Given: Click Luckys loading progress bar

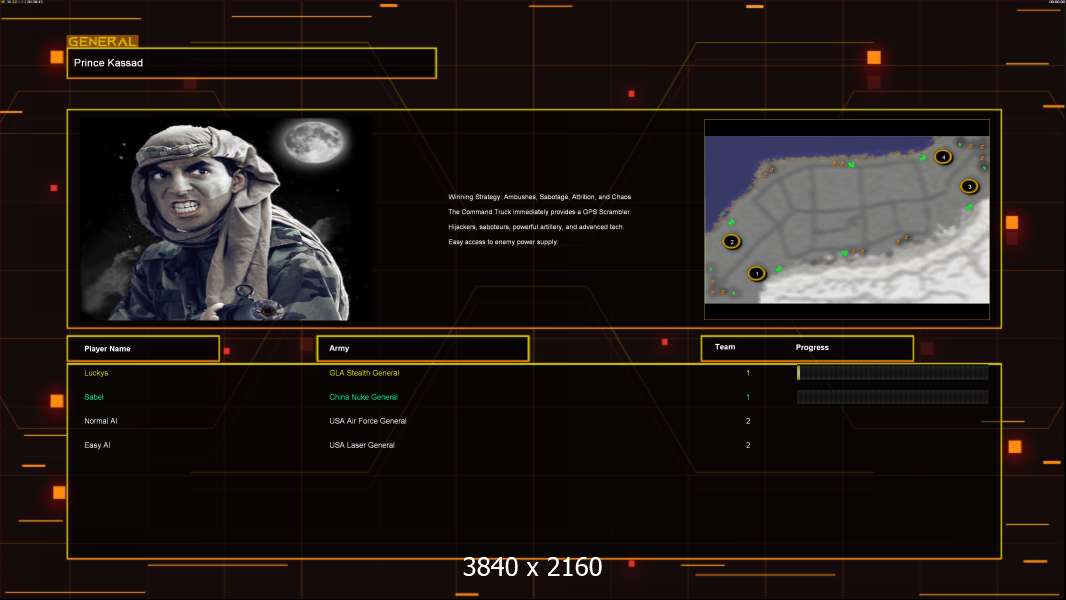Looking at the screenshot, I should point(893,372).
